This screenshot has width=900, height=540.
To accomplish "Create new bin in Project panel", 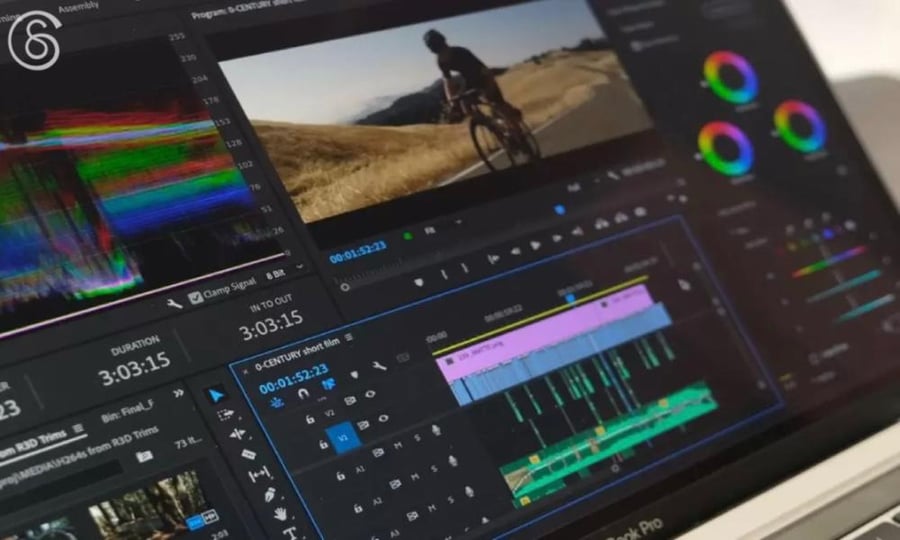I will point(144,456).
